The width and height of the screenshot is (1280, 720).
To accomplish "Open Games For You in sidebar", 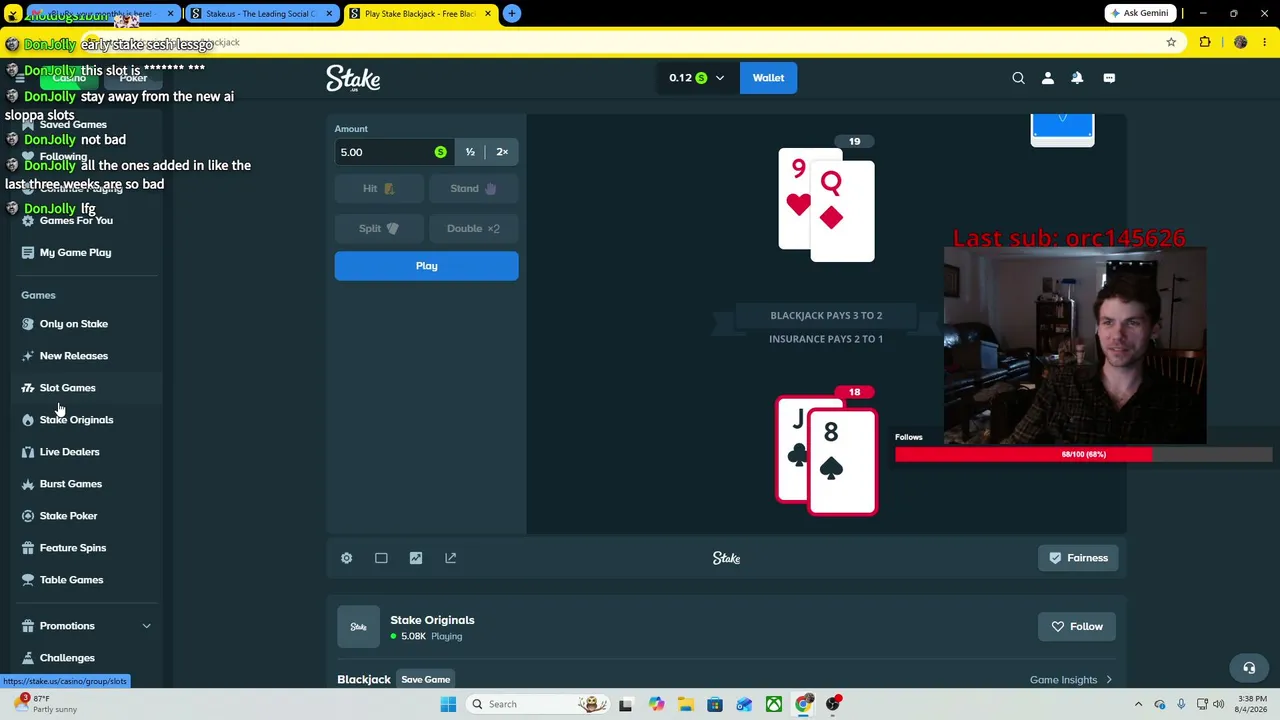I will point(76,221).
